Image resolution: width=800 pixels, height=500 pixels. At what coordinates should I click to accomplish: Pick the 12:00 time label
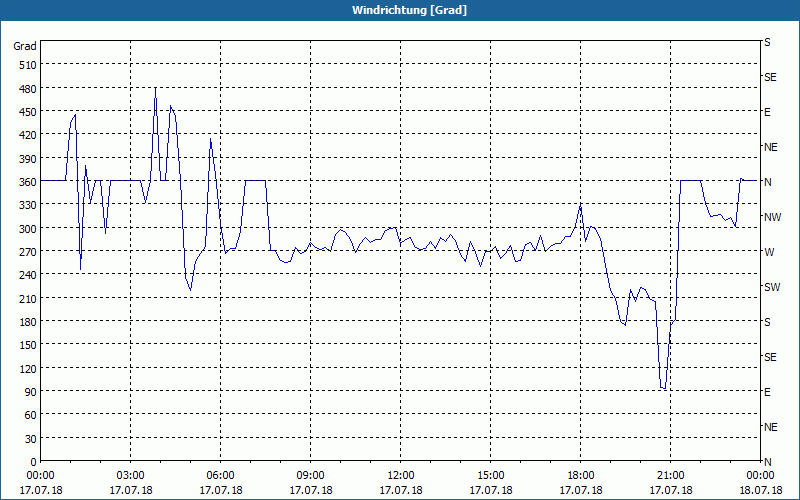401,476
